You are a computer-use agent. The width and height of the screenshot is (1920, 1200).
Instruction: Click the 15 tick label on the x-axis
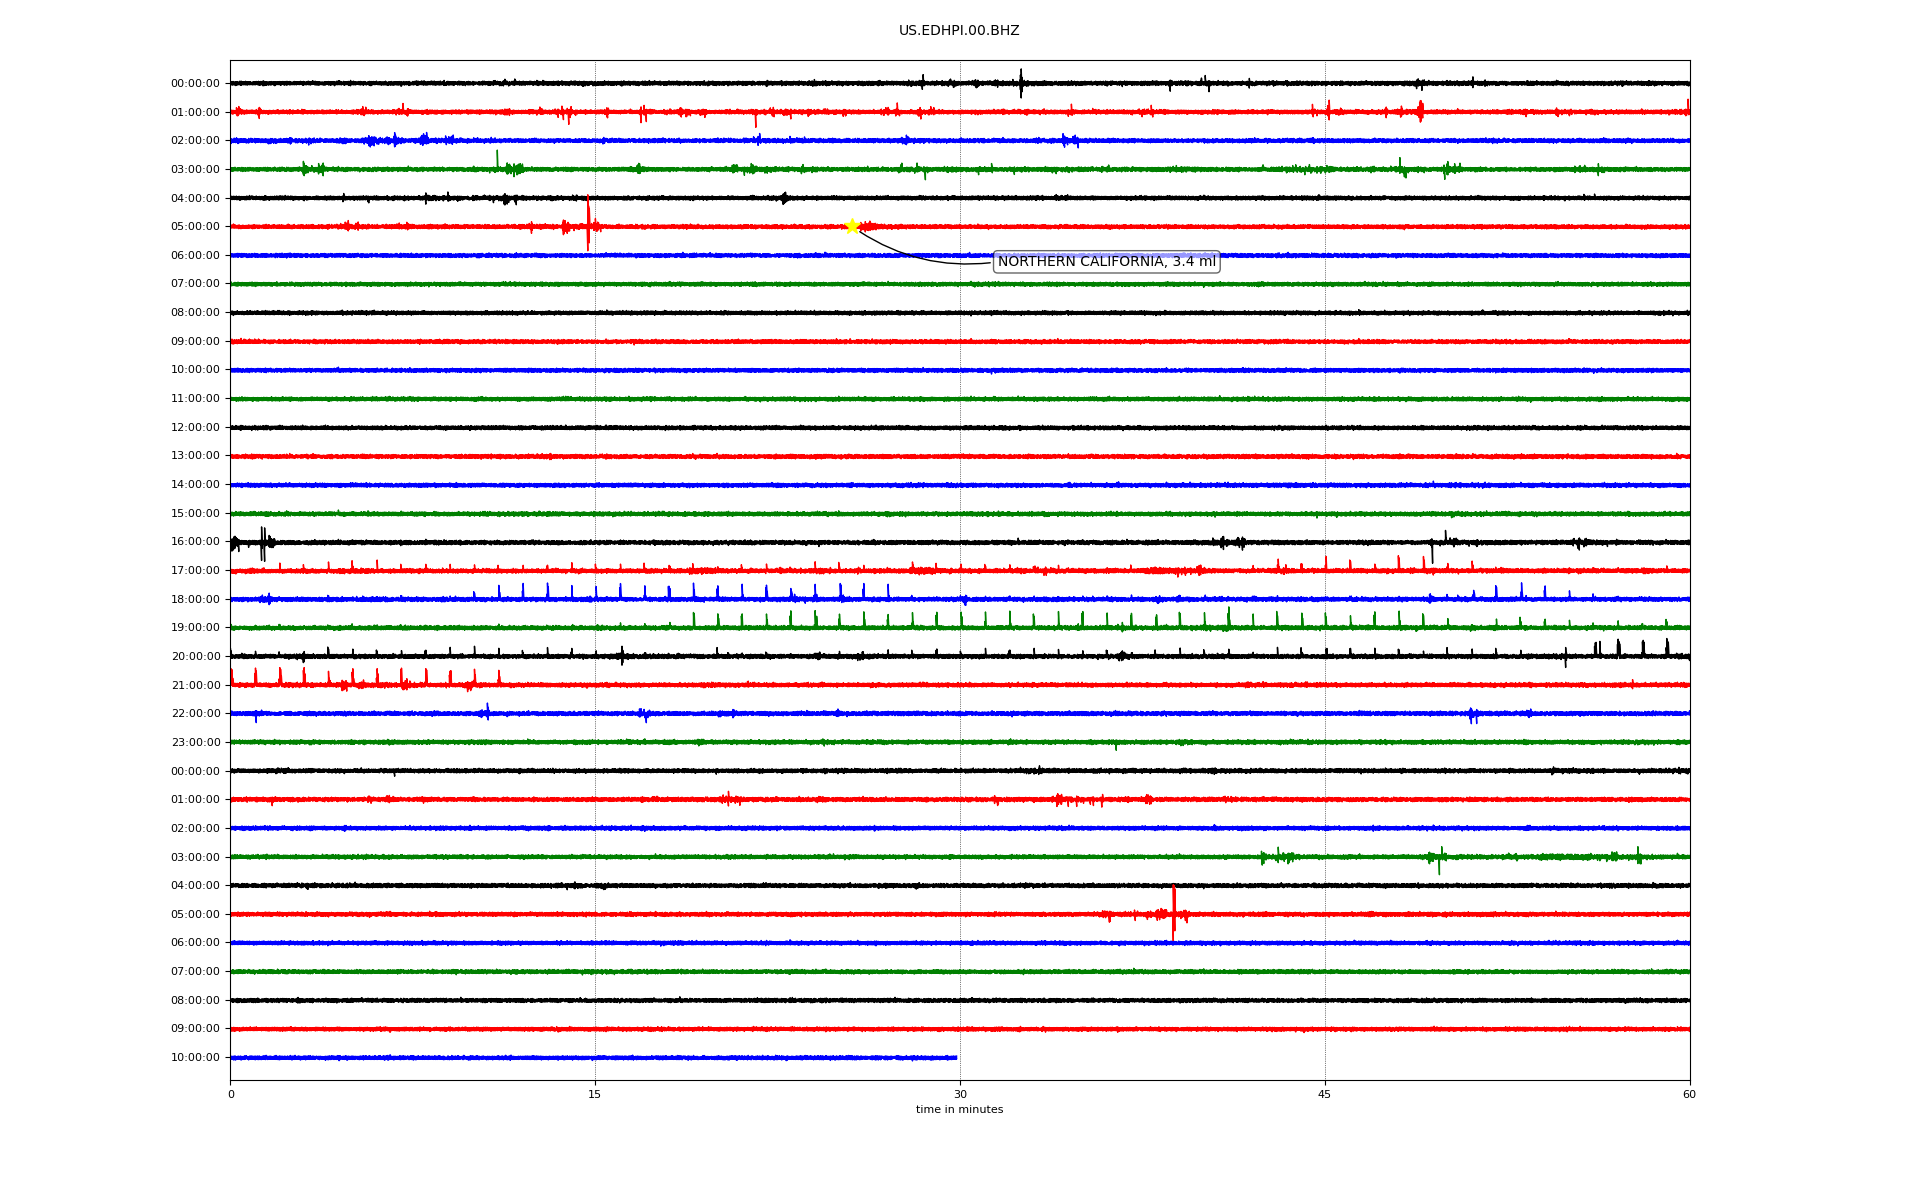point(595,1094)
